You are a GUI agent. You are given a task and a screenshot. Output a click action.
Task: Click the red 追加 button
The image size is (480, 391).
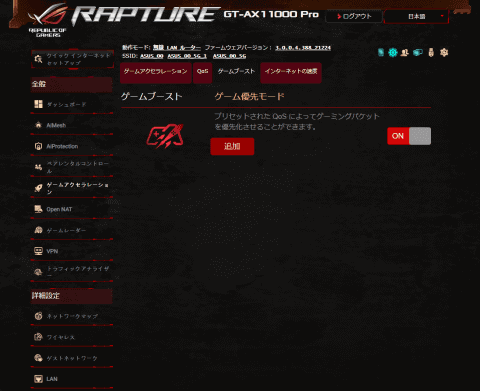coord(232,146)
